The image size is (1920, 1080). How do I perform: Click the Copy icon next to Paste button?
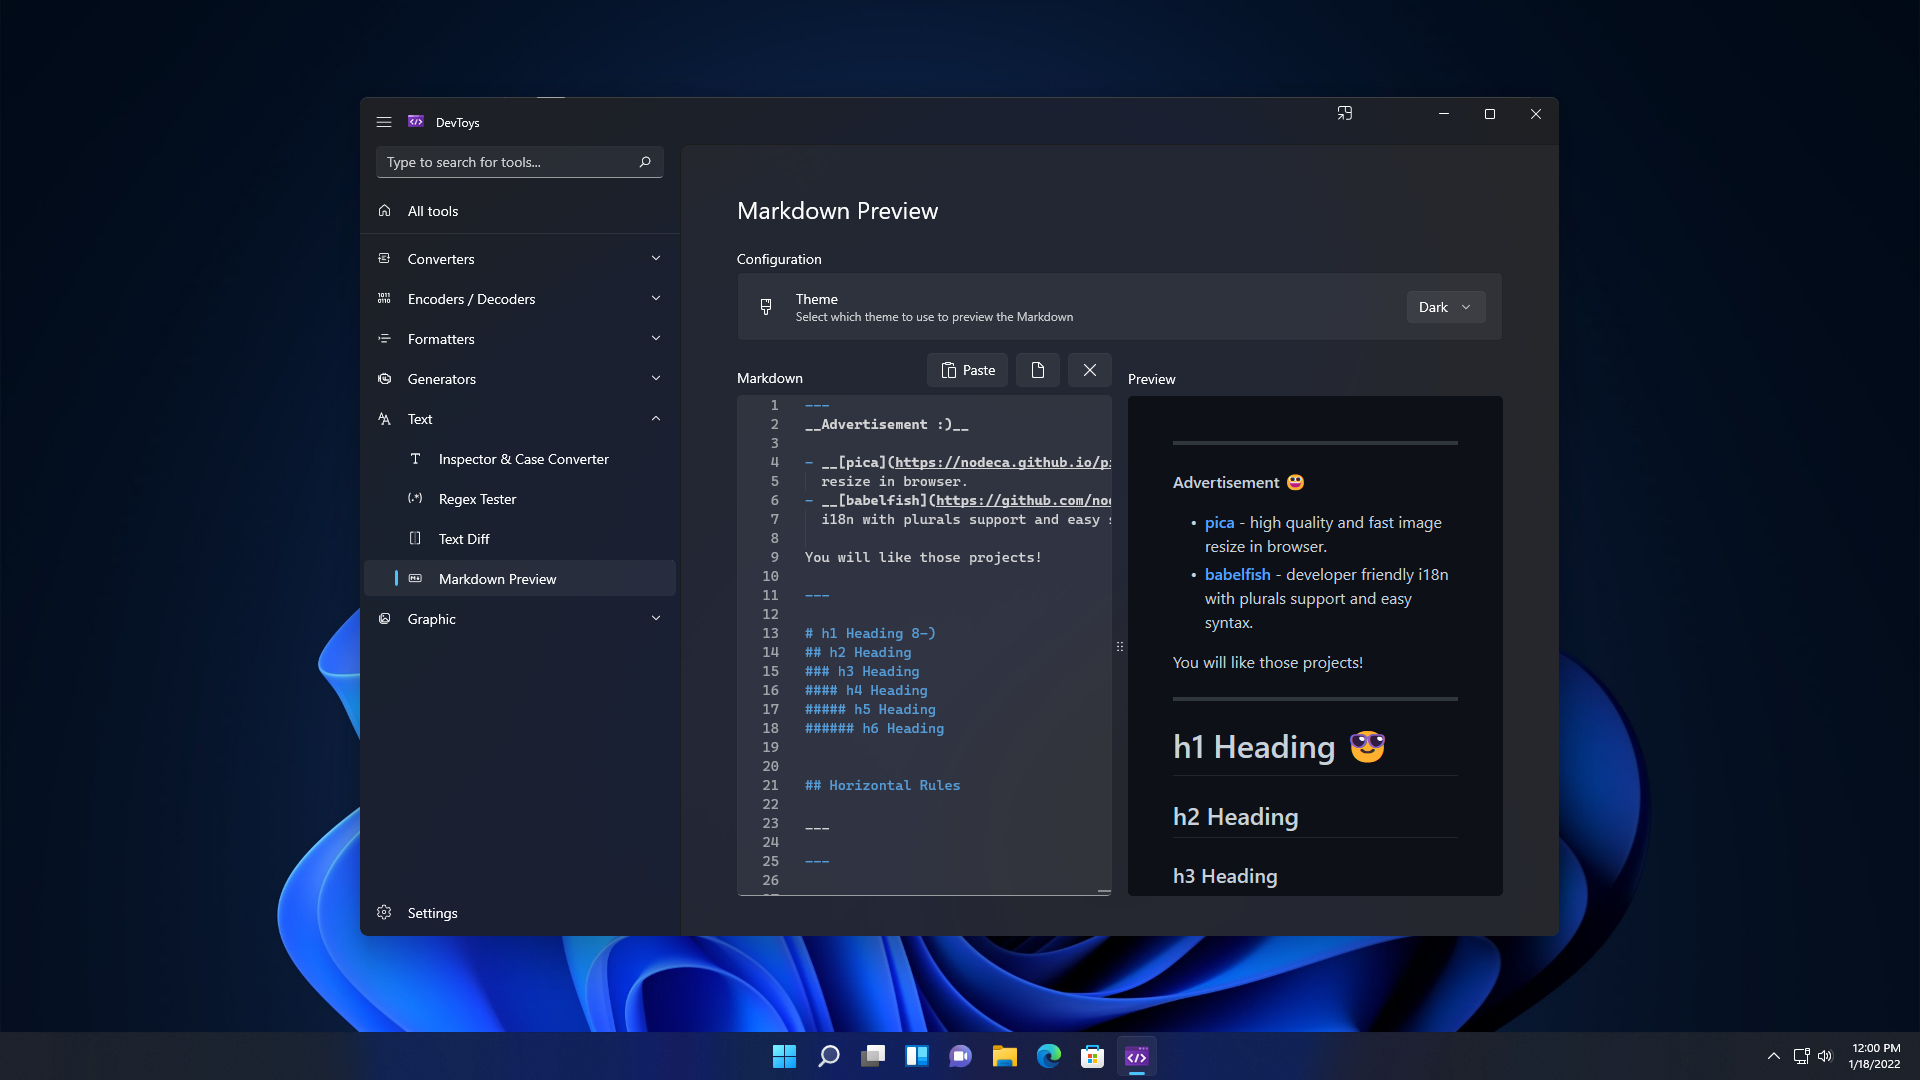1038,369
